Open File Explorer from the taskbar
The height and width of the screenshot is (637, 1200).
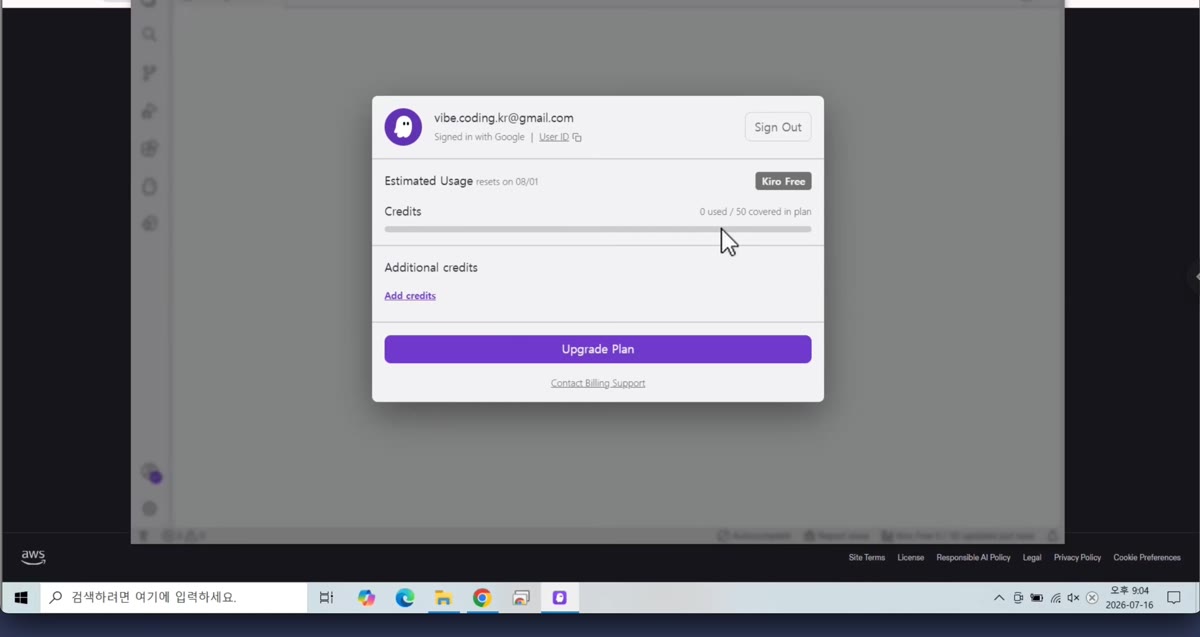[x=443, y=598]
